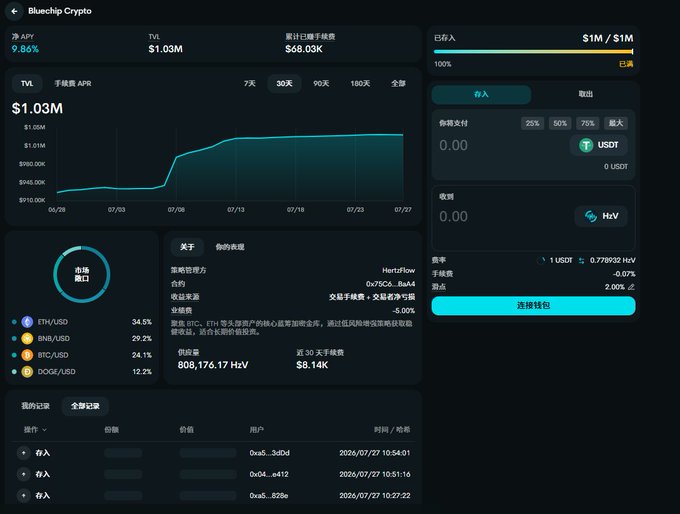Click the $68.03K cumulative fees value
This screenshot has width=680, height=514.
[304, 49]
